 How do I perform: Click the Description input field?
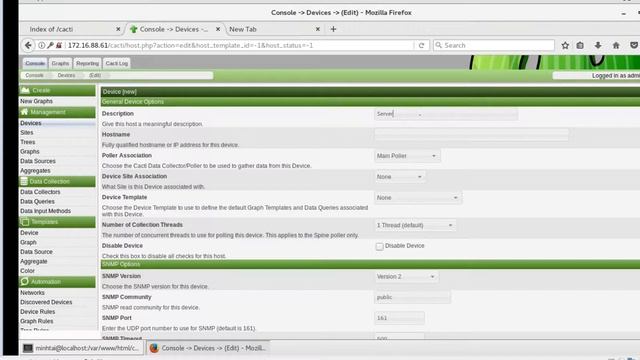(x=446, y=114)
